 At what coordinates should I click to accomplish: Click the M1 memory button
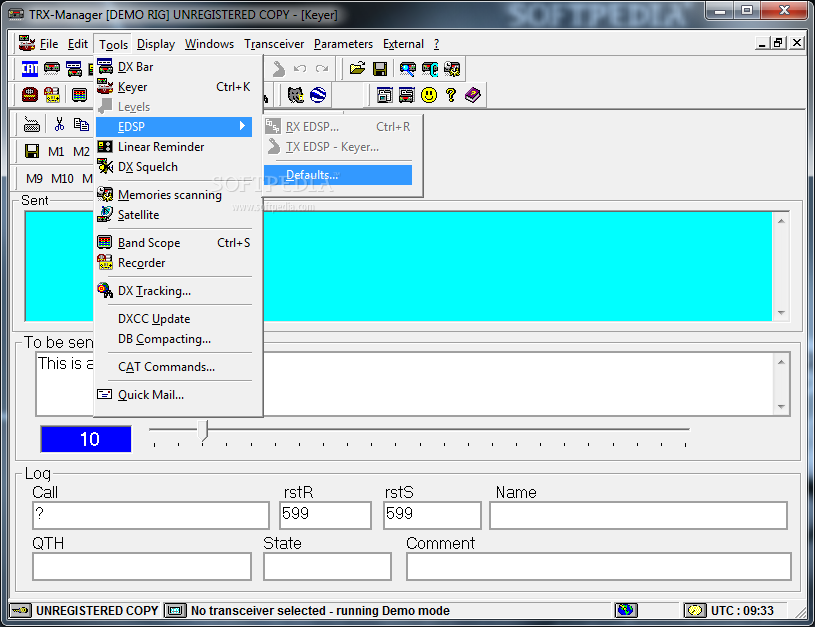56,152
